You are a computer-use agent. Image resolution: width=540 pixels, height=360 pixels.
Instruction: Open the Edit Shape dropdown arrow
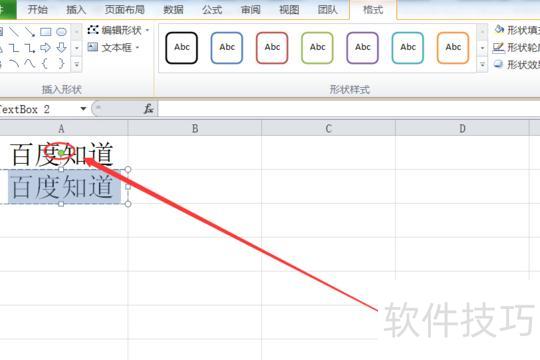pyautogui.click(x=147, y=30)
